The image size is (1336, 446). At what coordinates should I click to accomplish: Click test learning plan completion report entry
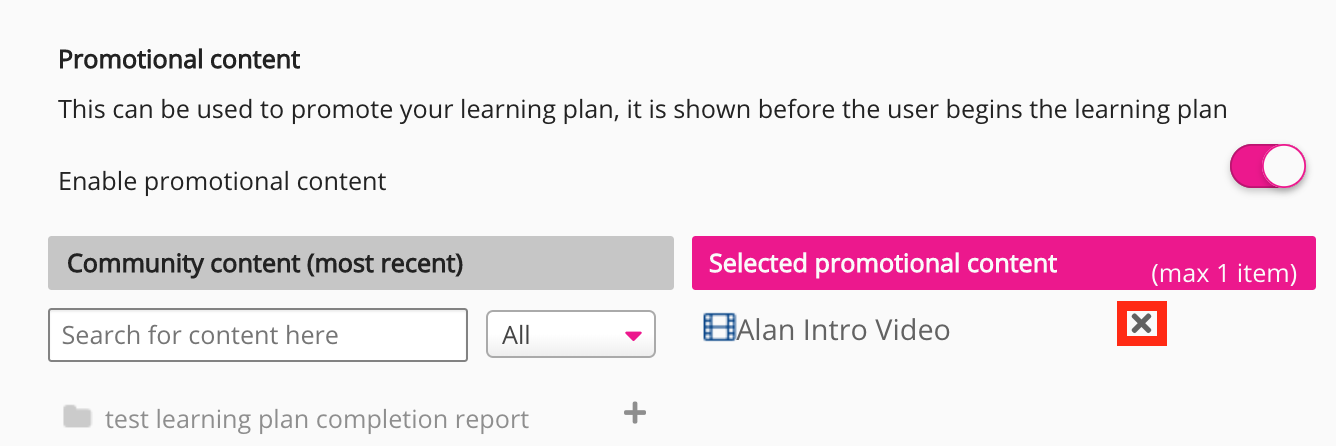pyautogui.click(x=316, y=419)
